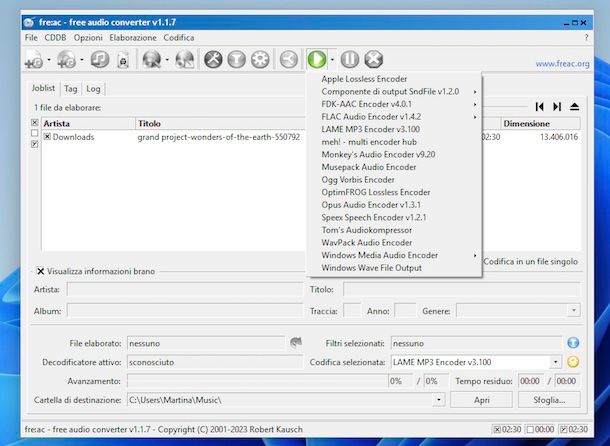Open dropdown arrow next to CDDB query icon
The image size is (610, 446).
(x=167, y=60)
